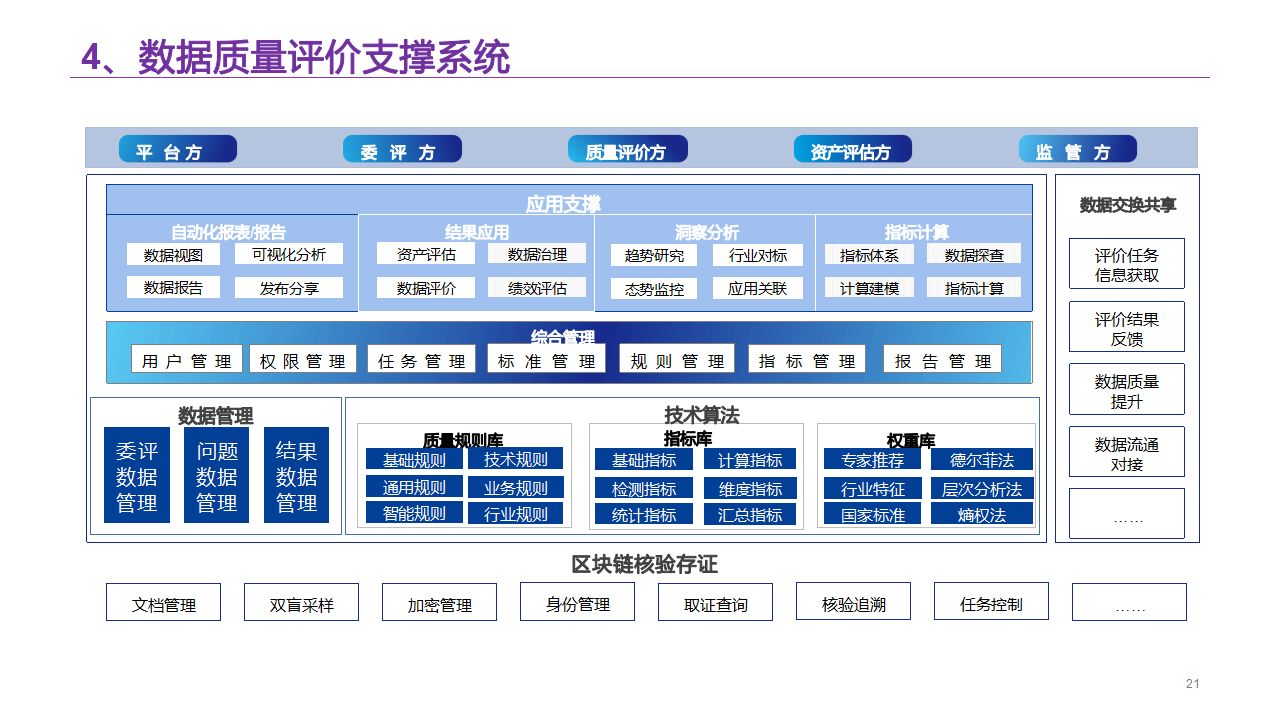Select the 汇总指标 block

click(x=750, y=514)
